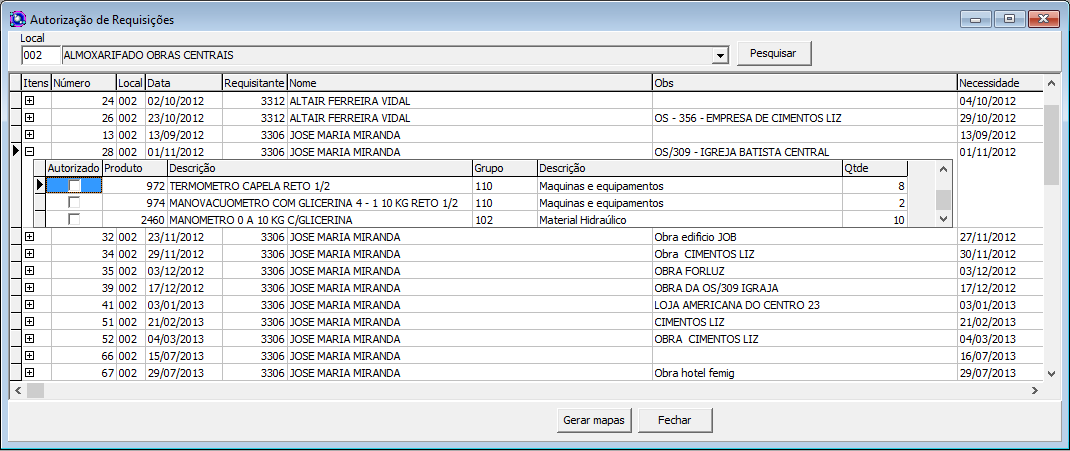1070x451 pixels.
Task: Collapse the expanded requisition number 28
Action: click(29, 152)
